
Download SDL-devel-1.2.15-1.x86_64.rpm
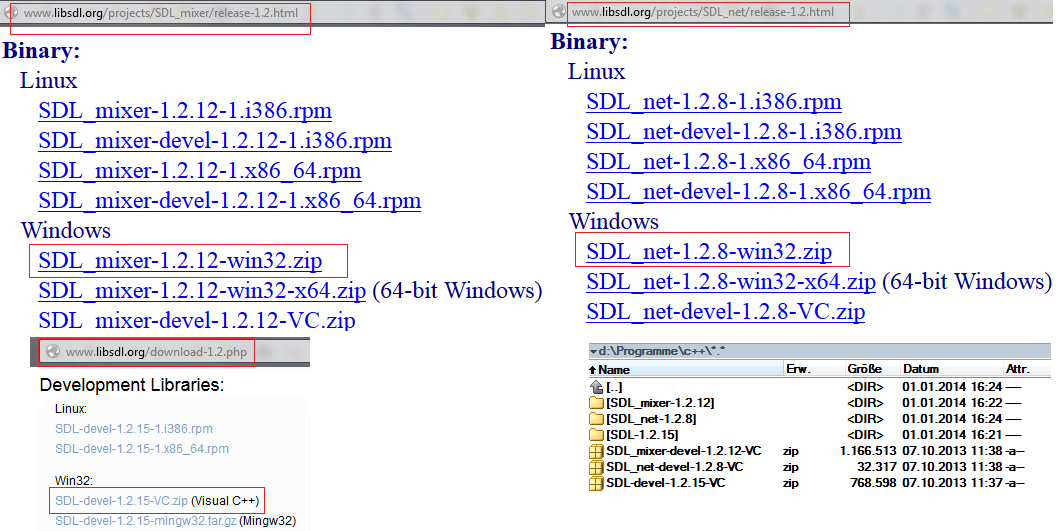click(142, 449)
